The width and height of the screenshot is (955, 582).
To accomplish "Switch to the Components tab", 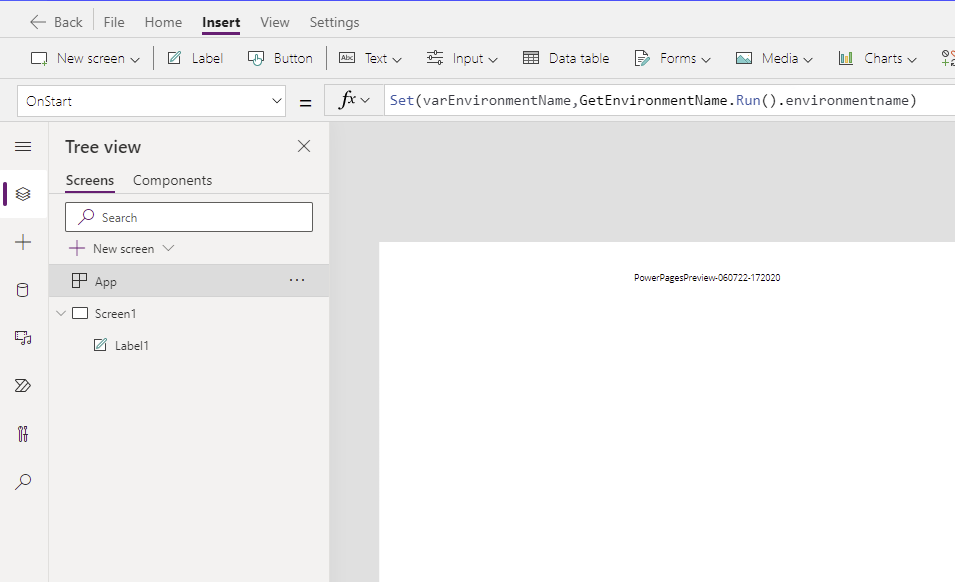I will coord(172,181).
